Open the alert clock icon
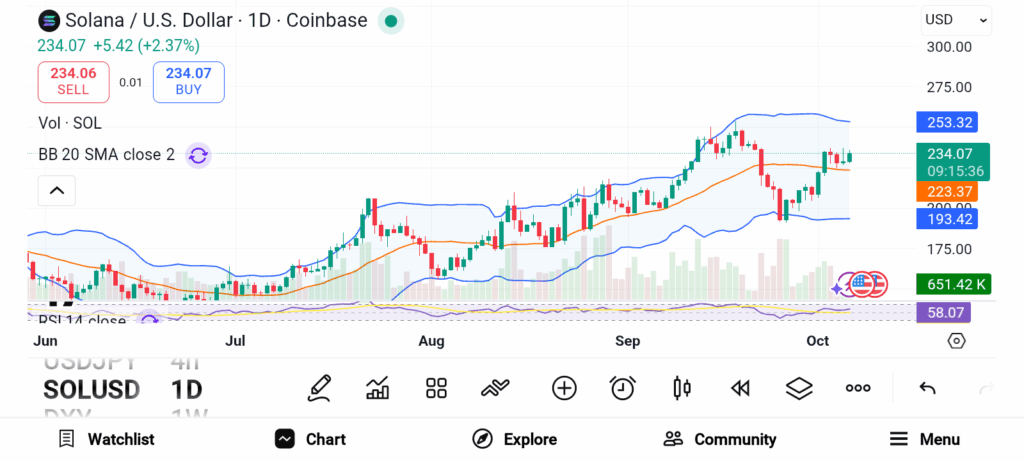Screen dimensions: 1024x461 coord(623,388)
